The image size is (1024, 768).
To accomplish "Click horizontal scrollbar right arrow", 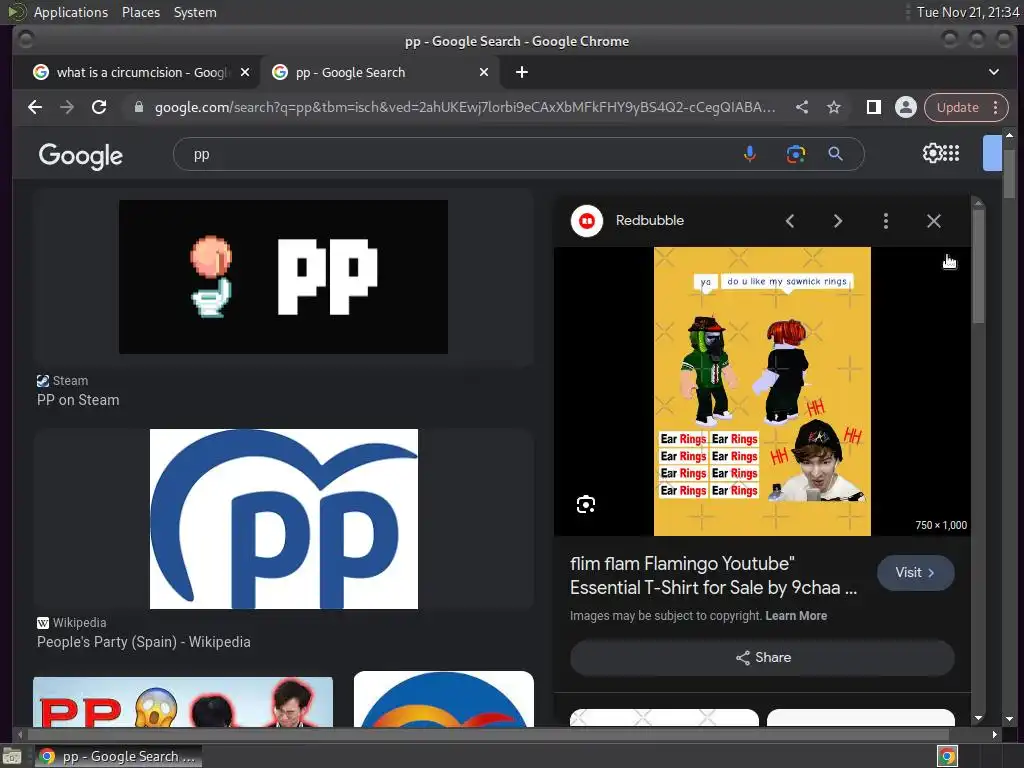I will coord(994,734).
